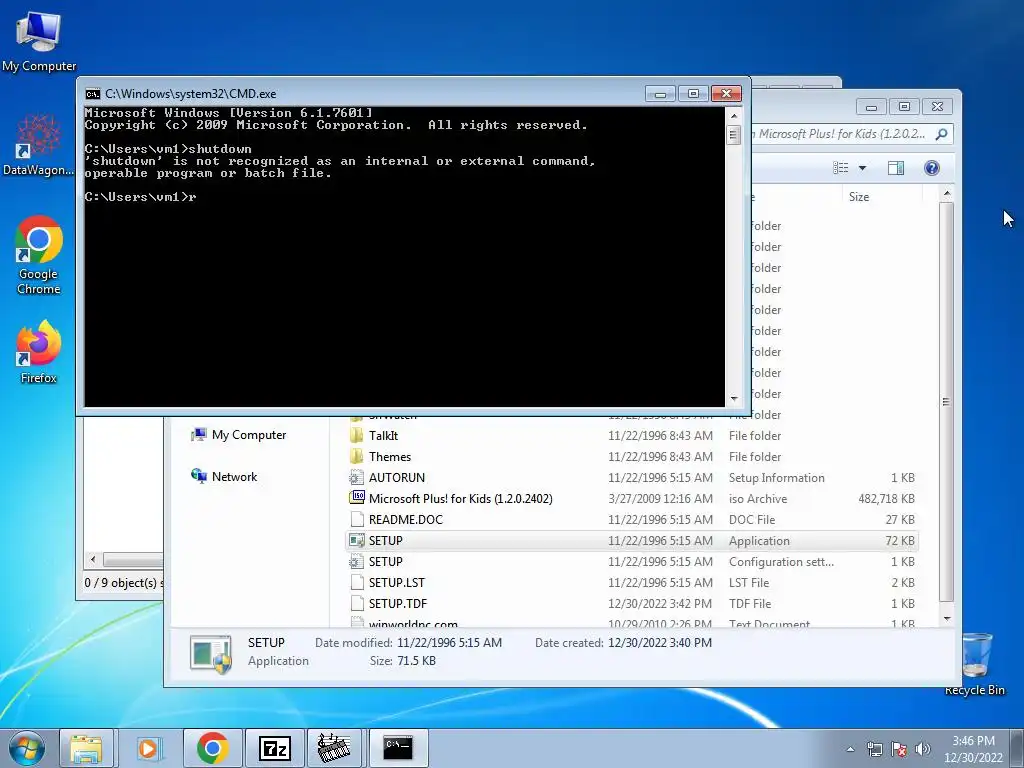Open the Windows Start menu
The image size is (1024, 768).
point(27,748)
